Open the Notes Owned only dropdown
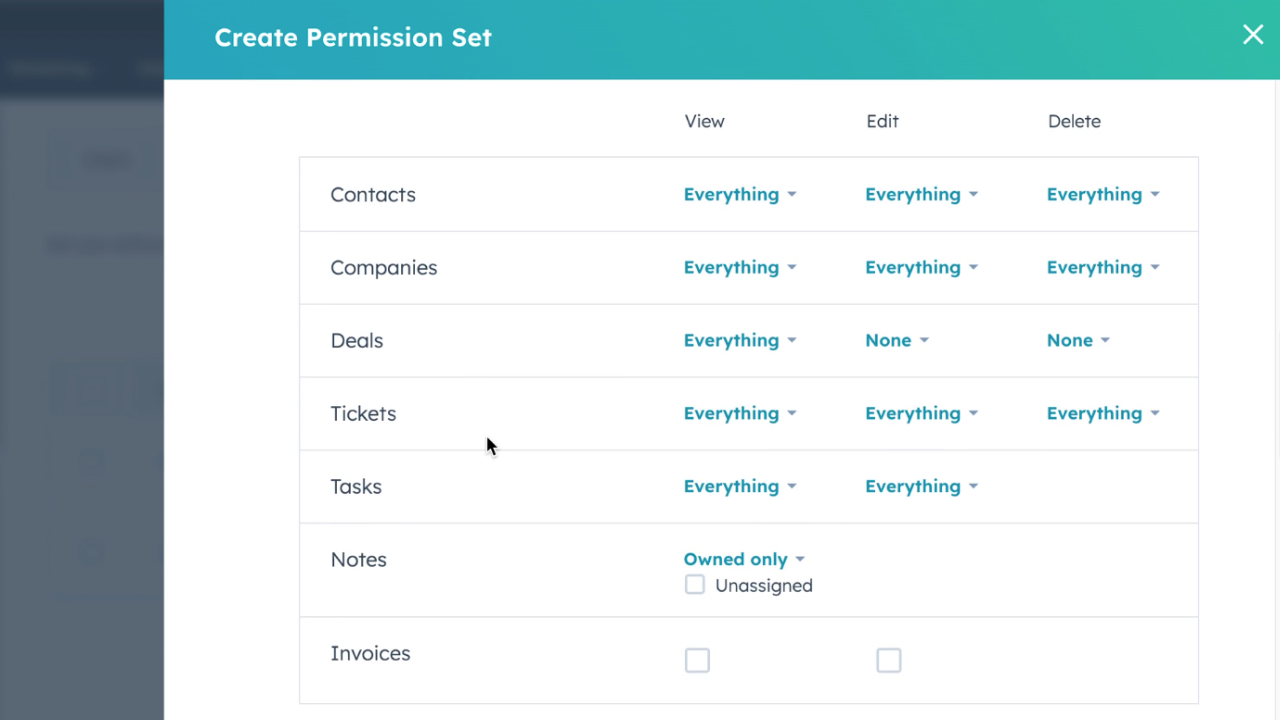The height and width of the screenshot is (720, 1280). [744, 559]
